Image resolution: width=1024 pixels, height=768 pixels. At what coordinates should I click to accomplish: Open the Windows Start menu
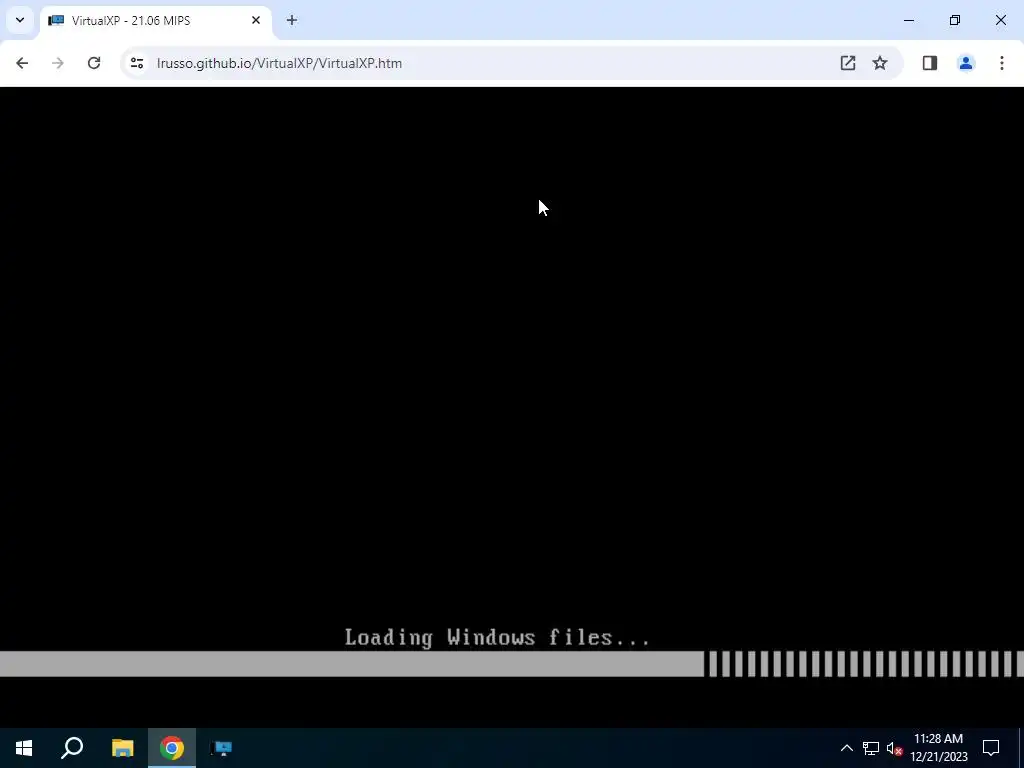[x=24, y=748]
